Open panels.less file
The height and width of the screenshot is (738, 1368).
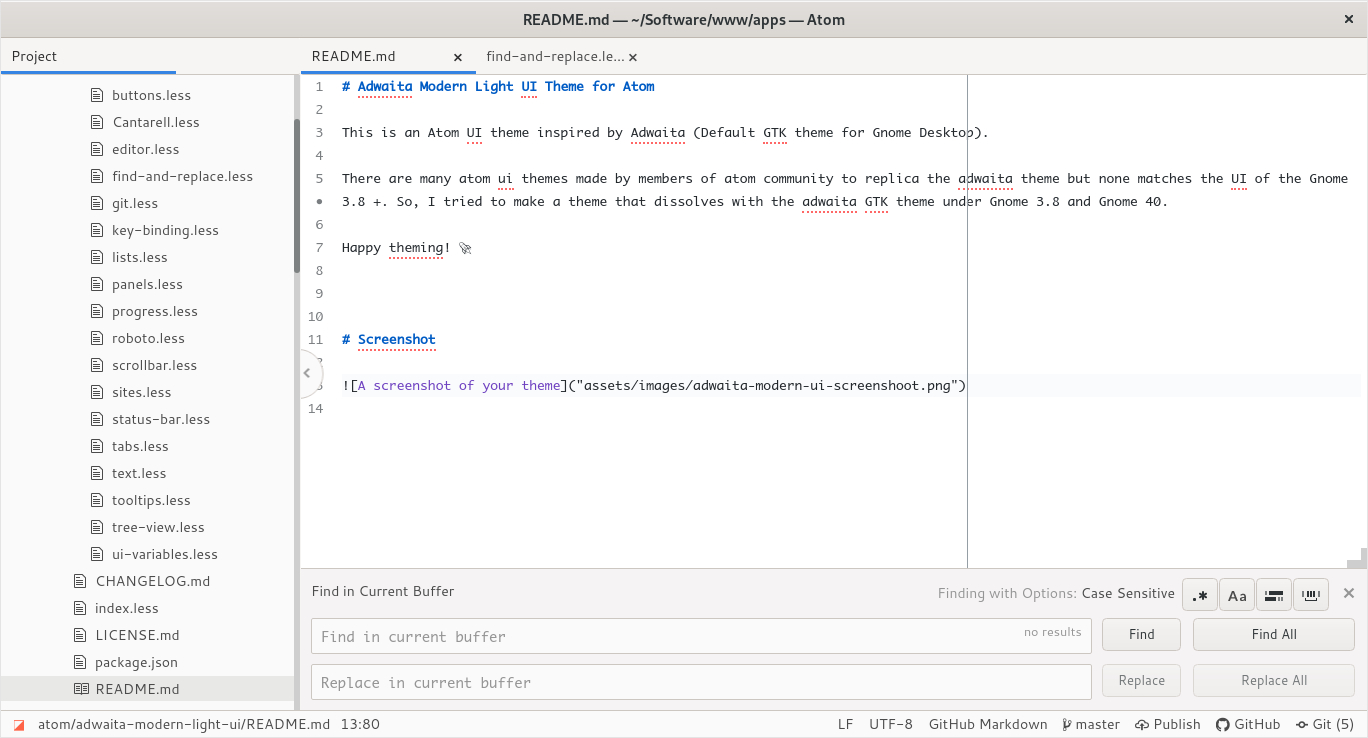coord(147,284)
